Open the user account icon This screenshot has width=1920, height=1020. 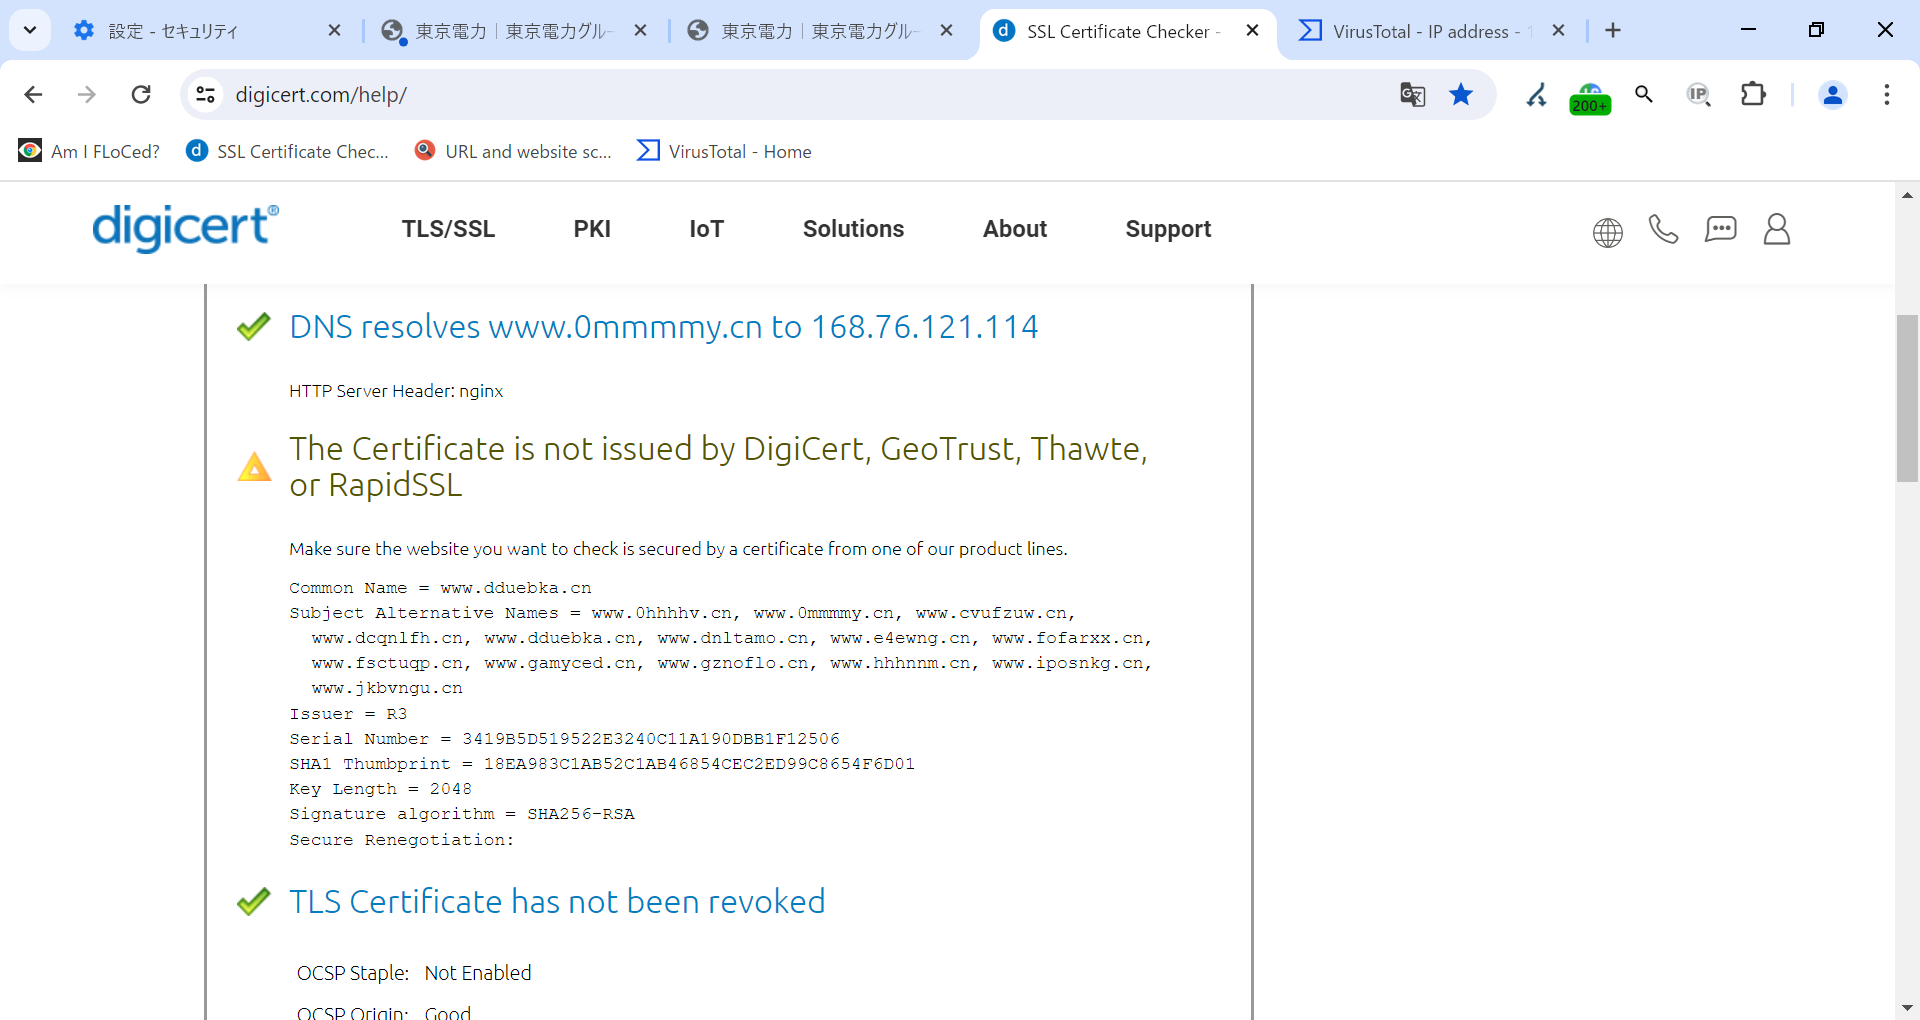point(1777,230)
